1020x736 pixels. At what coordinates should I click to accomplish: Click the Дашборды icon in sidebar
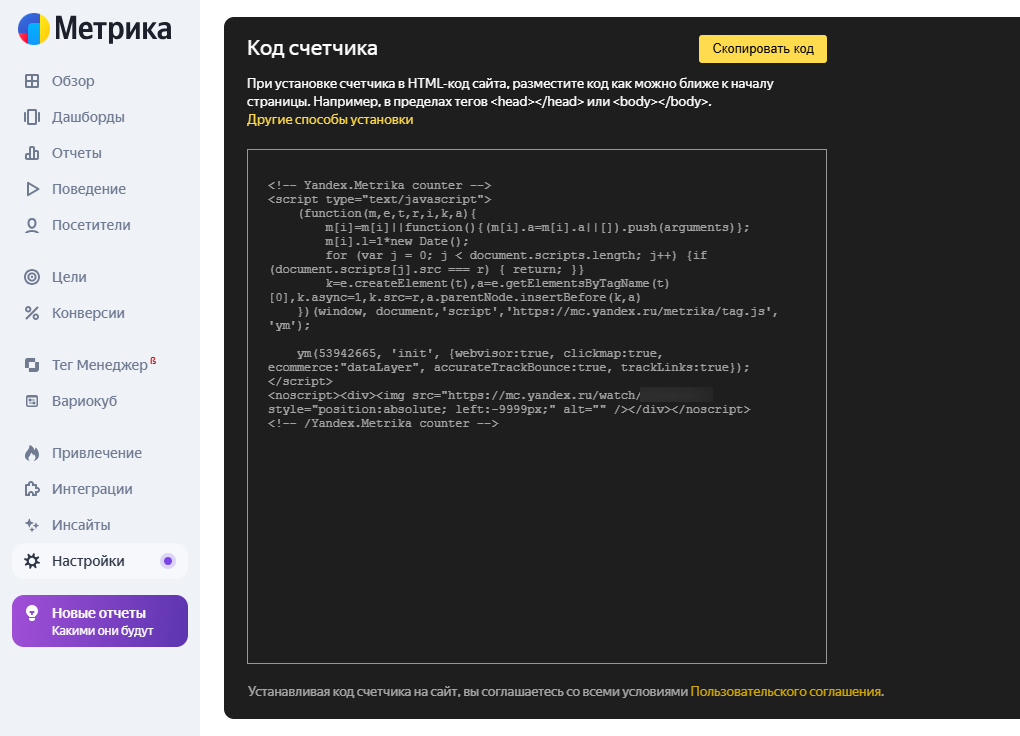[x=32, y=117]
